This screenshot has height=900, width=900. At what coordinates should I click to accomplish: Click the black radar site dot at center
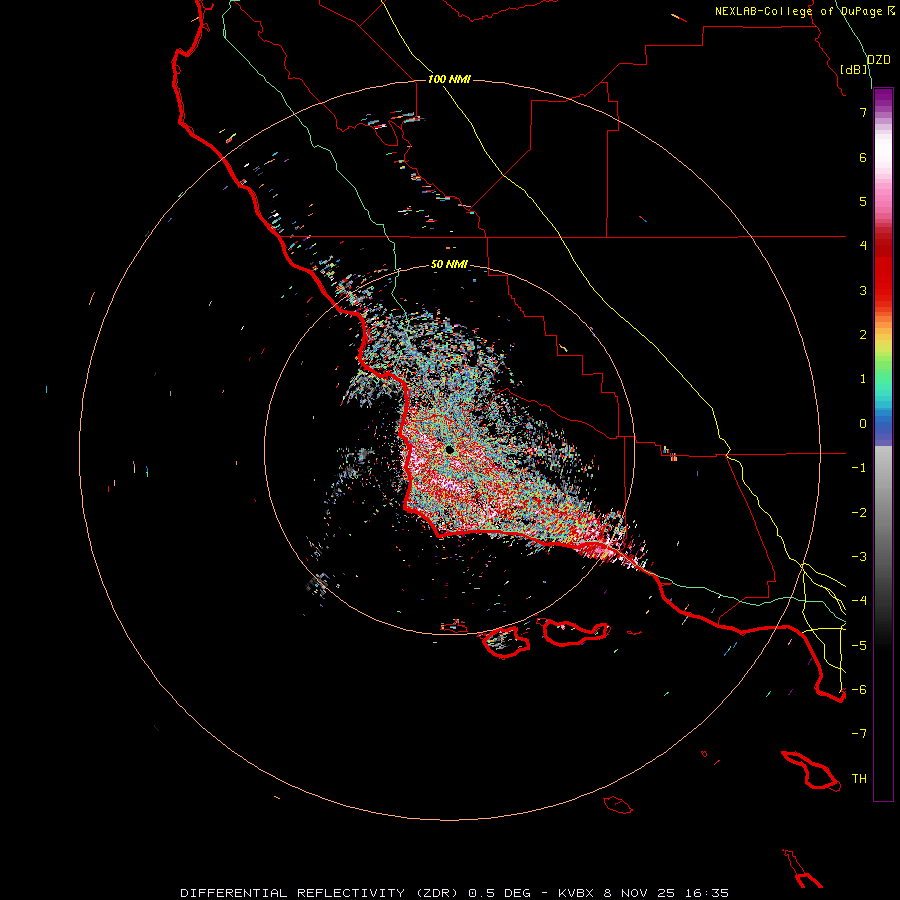click(x=449, y=450)
